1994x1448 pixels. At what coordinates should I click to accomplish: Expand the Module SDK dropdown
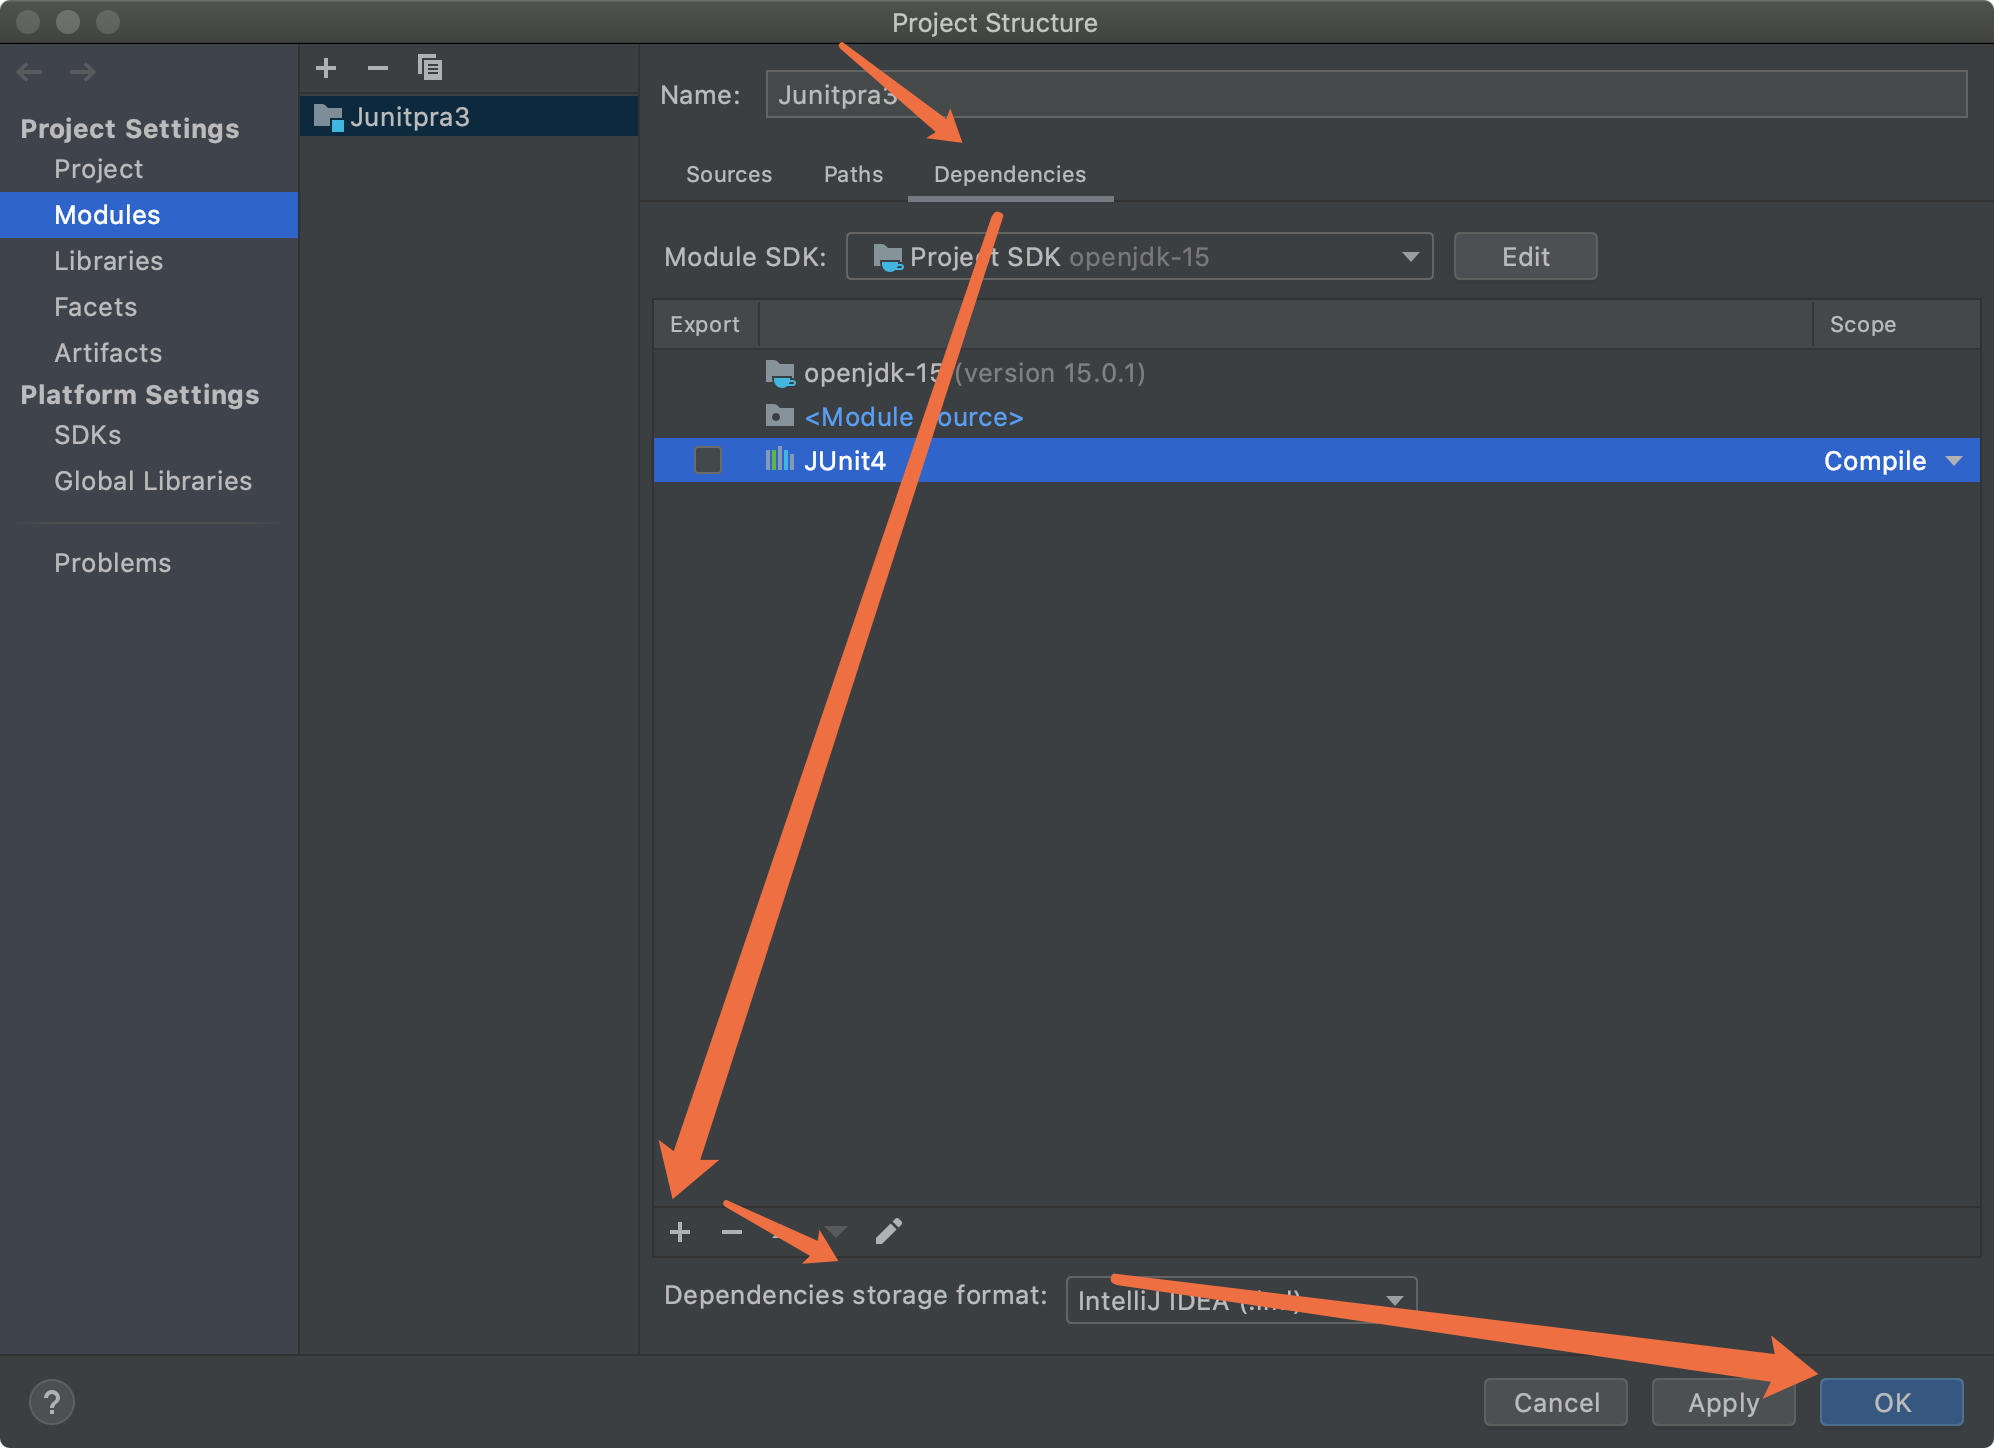(1410, 257)
